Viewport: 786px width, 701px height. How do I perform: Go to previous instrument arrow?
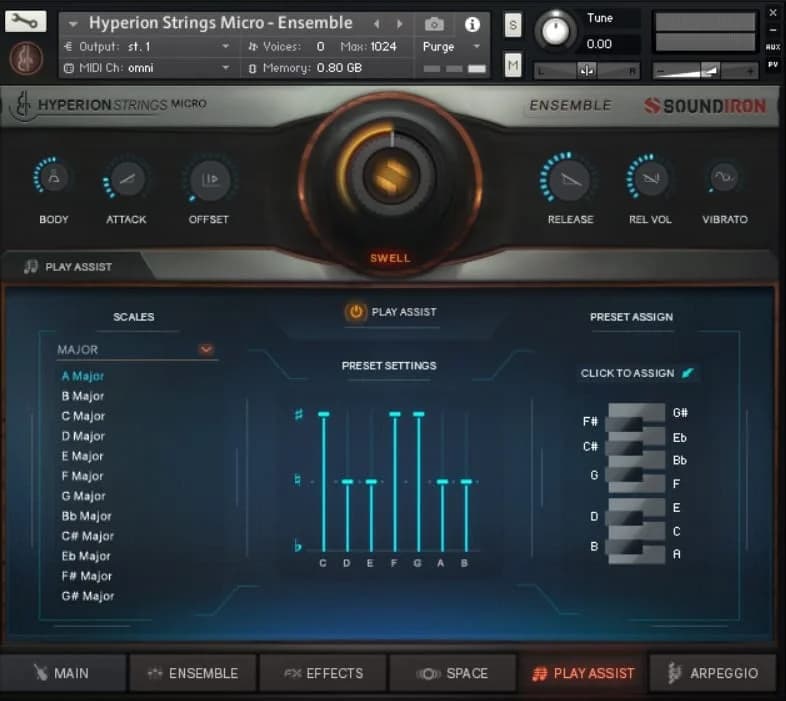(x=376, y=24)
